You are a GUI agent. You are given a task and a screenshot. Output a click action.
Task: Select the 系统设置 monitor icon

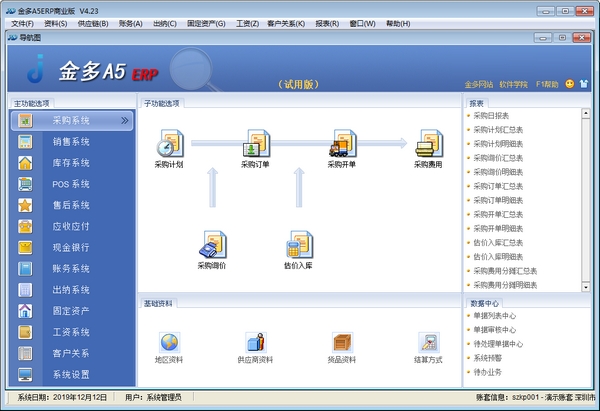[25, 375]
